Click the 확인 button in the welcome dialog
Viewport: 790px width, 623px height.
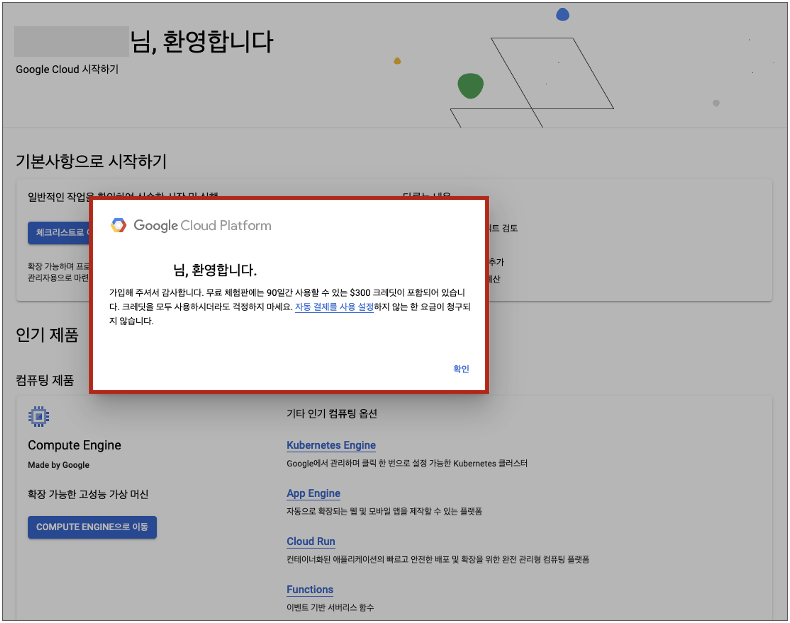[x=461, y=369]
